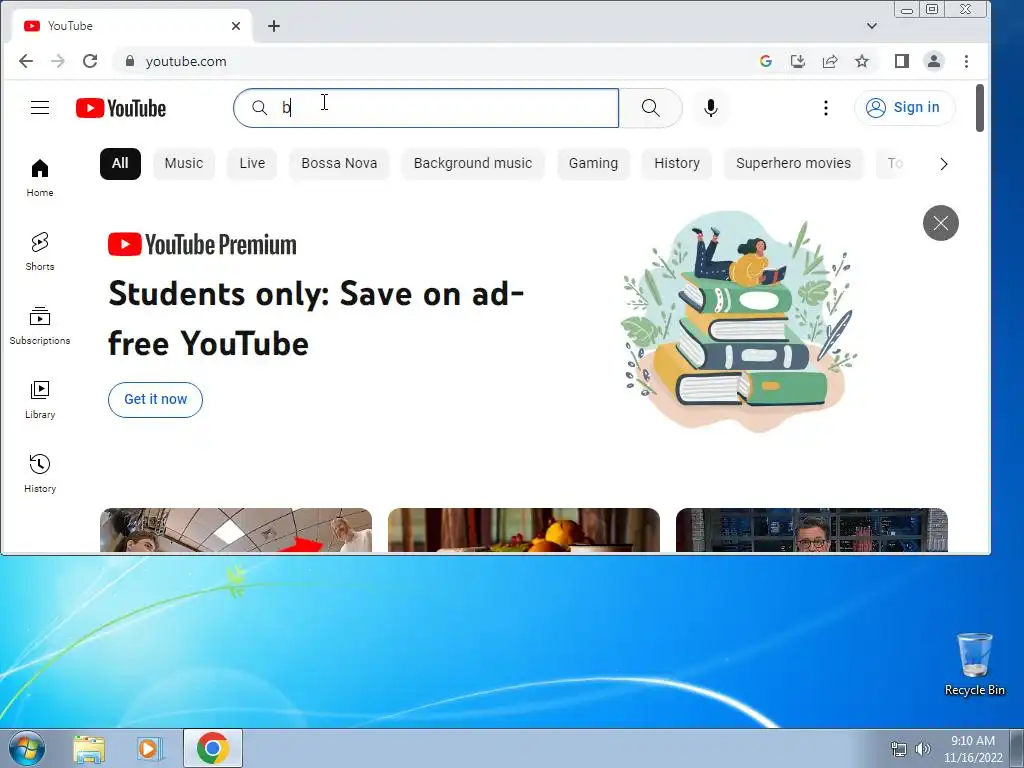Screen dimensions: 1024x768
Task: Open Shorts from the sidebar
Action: tap(40, 251)
